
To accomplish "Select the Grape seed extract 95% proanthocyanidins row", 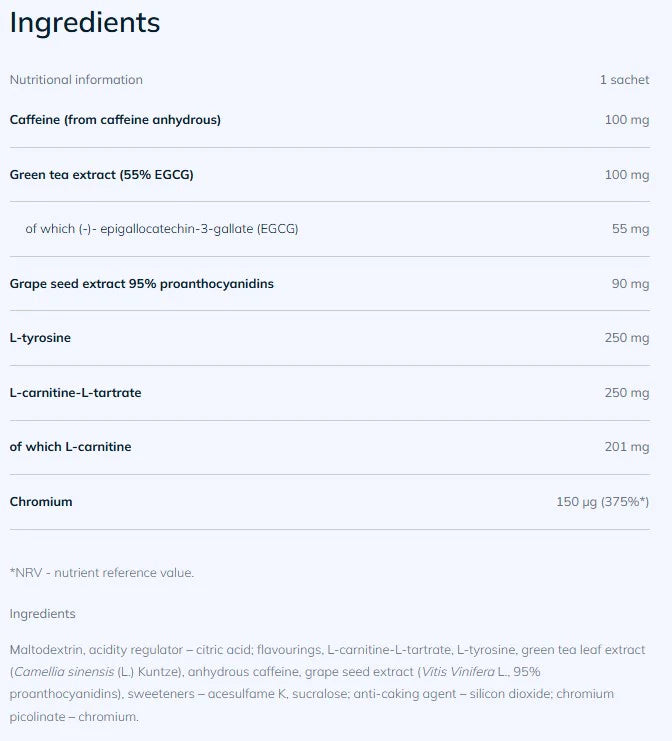I will (141, 284).
